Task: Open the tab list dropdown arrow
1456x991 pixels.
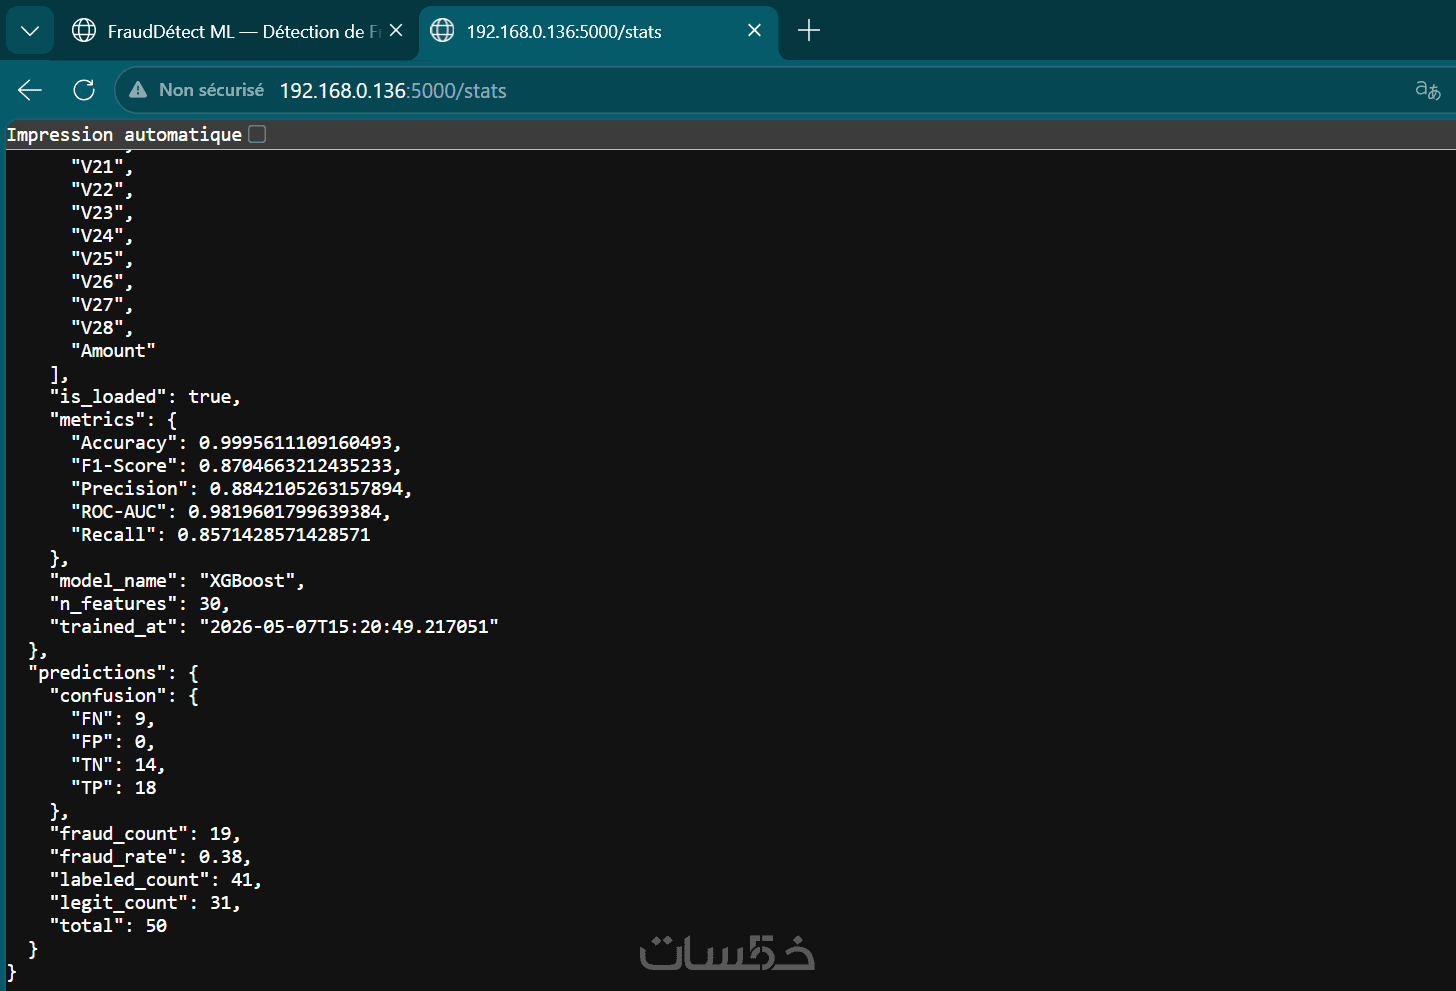Action: pos(30,31)
